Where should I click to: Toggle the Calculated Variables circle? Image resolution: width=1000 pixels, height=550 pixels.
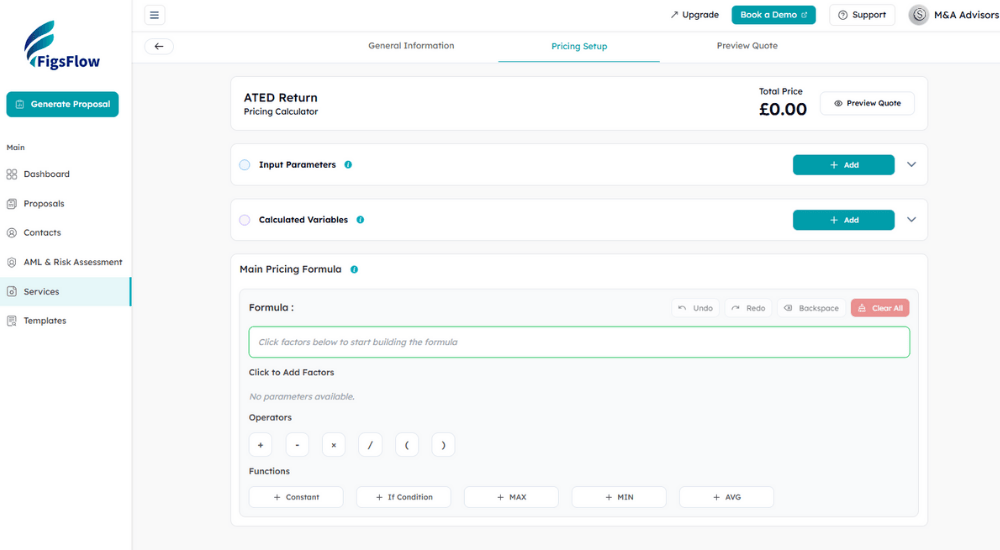(245, 220)
